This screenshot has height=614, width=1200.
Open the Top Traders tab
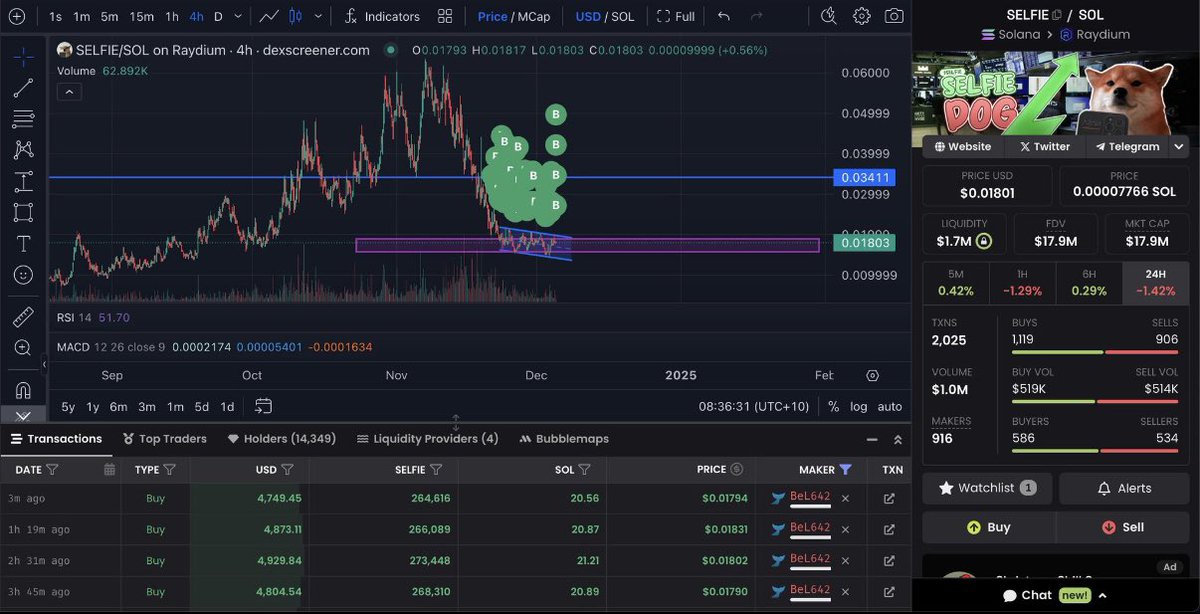pyautogui.click(x=165, y=439)
